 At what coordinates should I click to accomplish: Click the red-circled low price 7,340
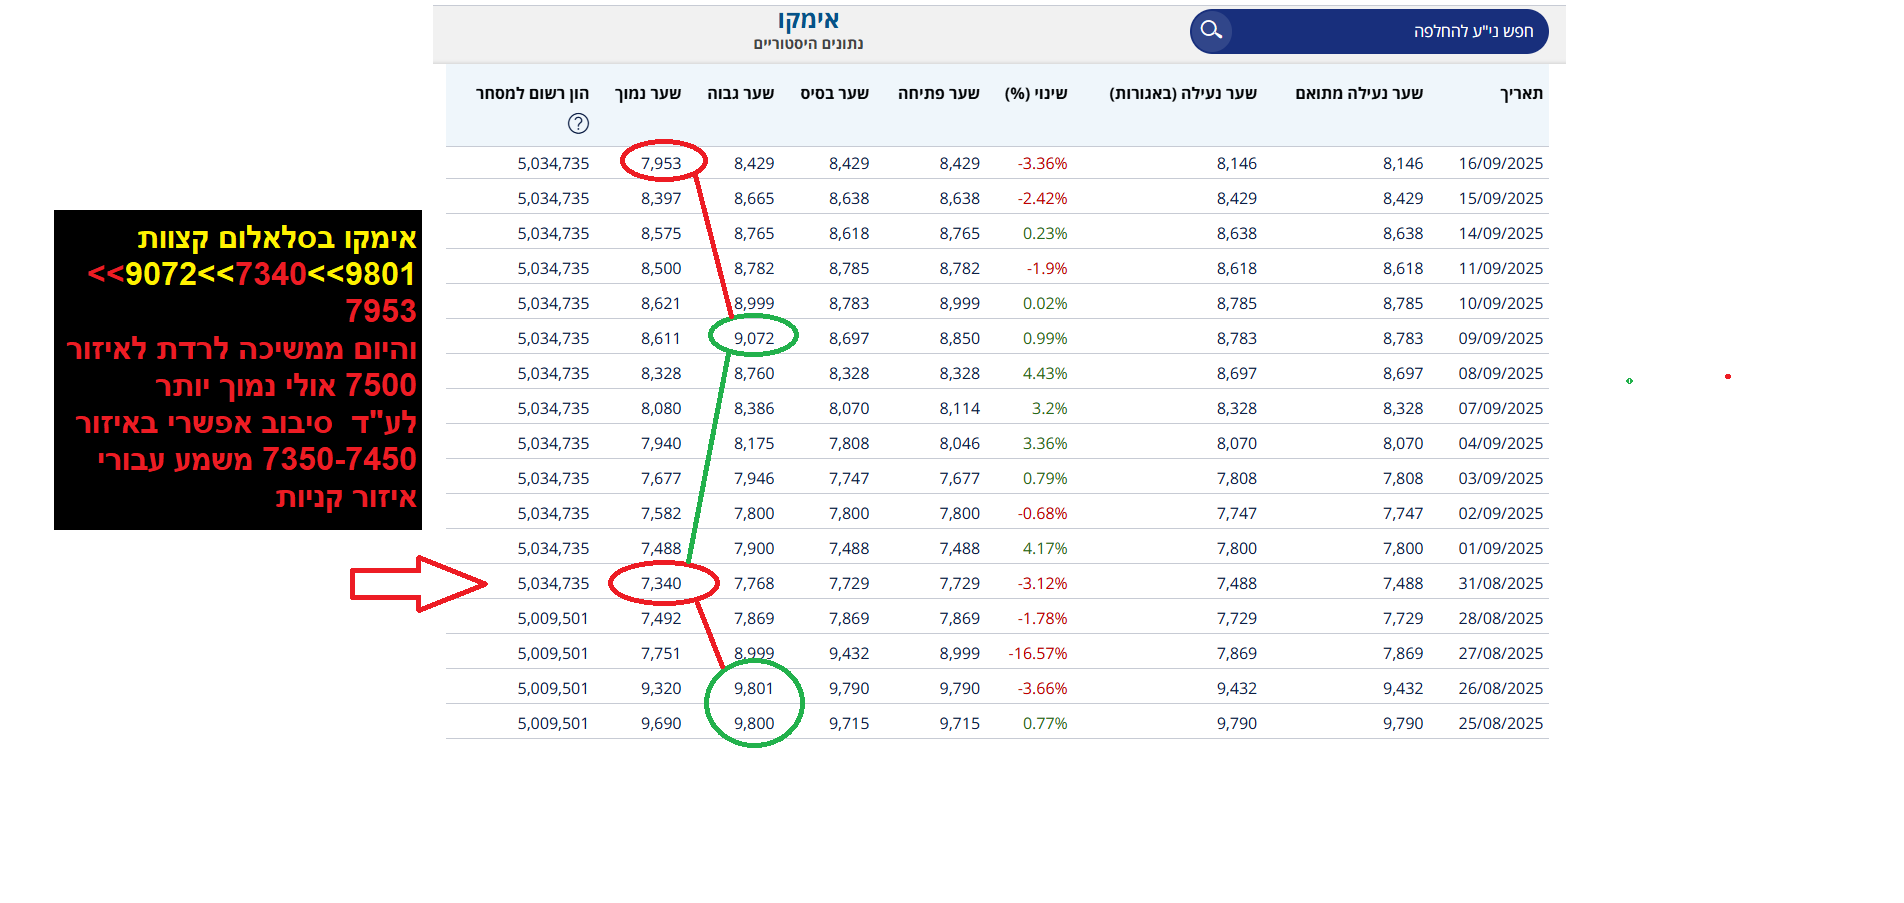pyautogui.click(x=661, y=583)
